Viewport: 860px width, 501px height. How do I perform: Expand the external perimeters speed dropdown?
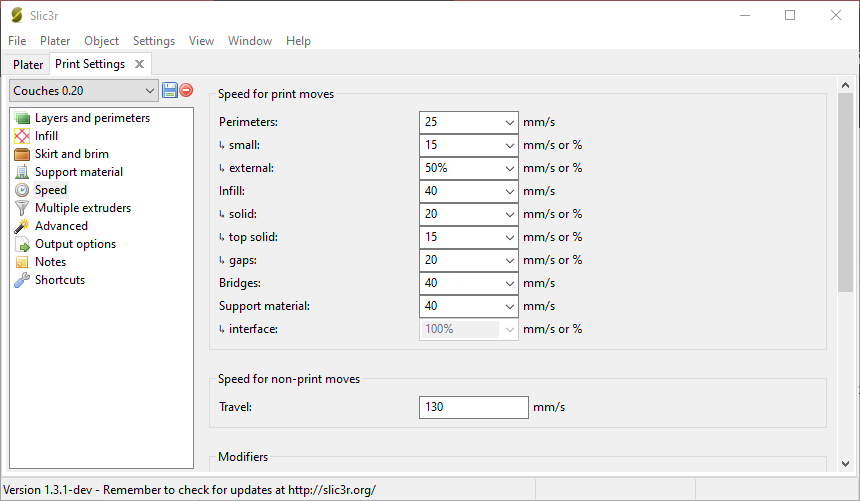(x=510, y=168)
